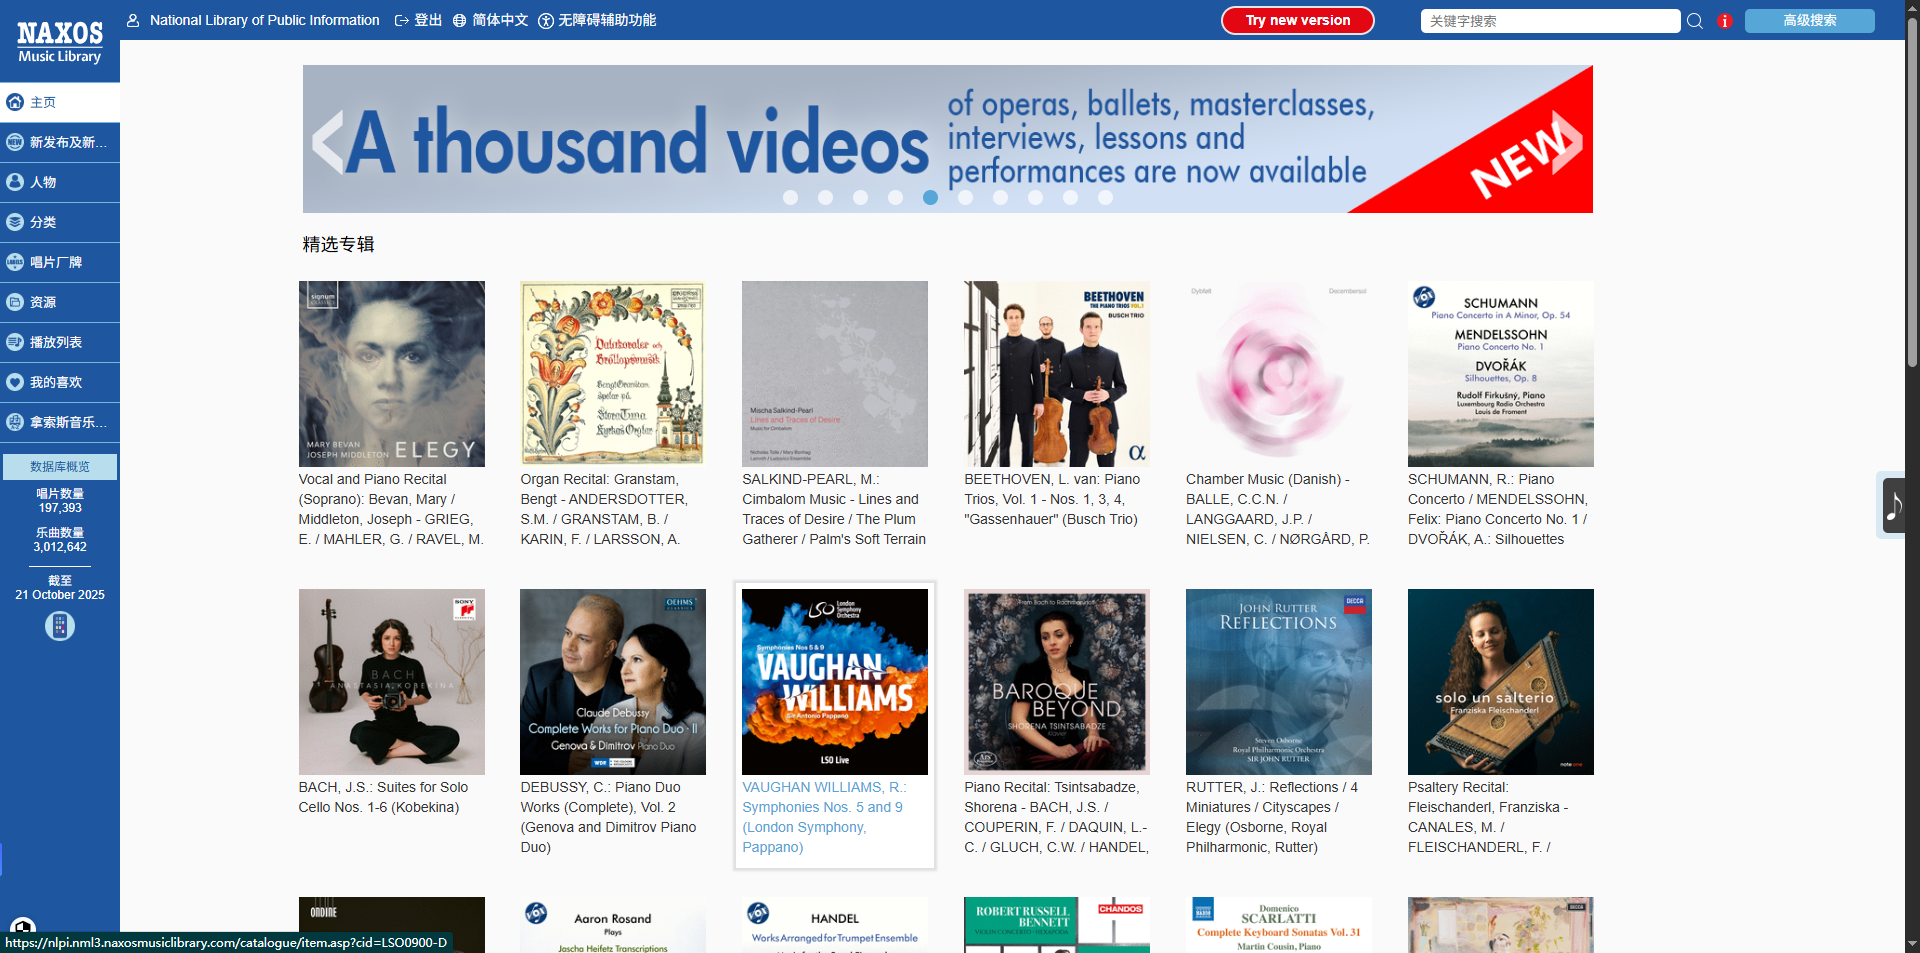Select the sixth banner carousel dot
1920x953 pixels.
pos(965,198)
